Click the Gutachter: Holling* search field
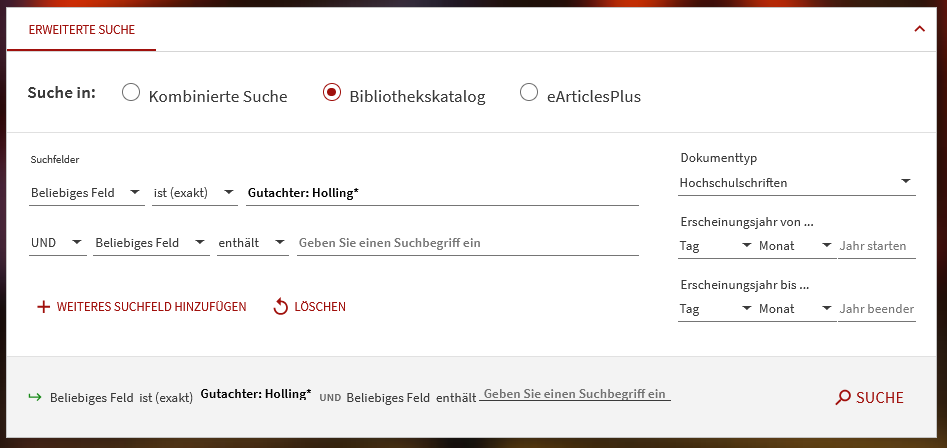 [x=441, y=192]
